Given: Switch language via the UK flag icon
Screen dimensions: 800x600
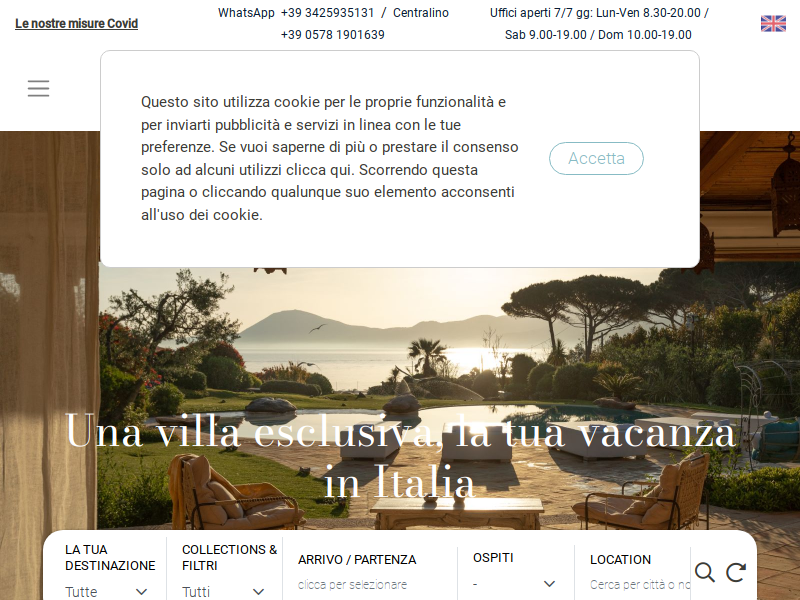Looking at the screenshot, I should [x=773, y=23].
